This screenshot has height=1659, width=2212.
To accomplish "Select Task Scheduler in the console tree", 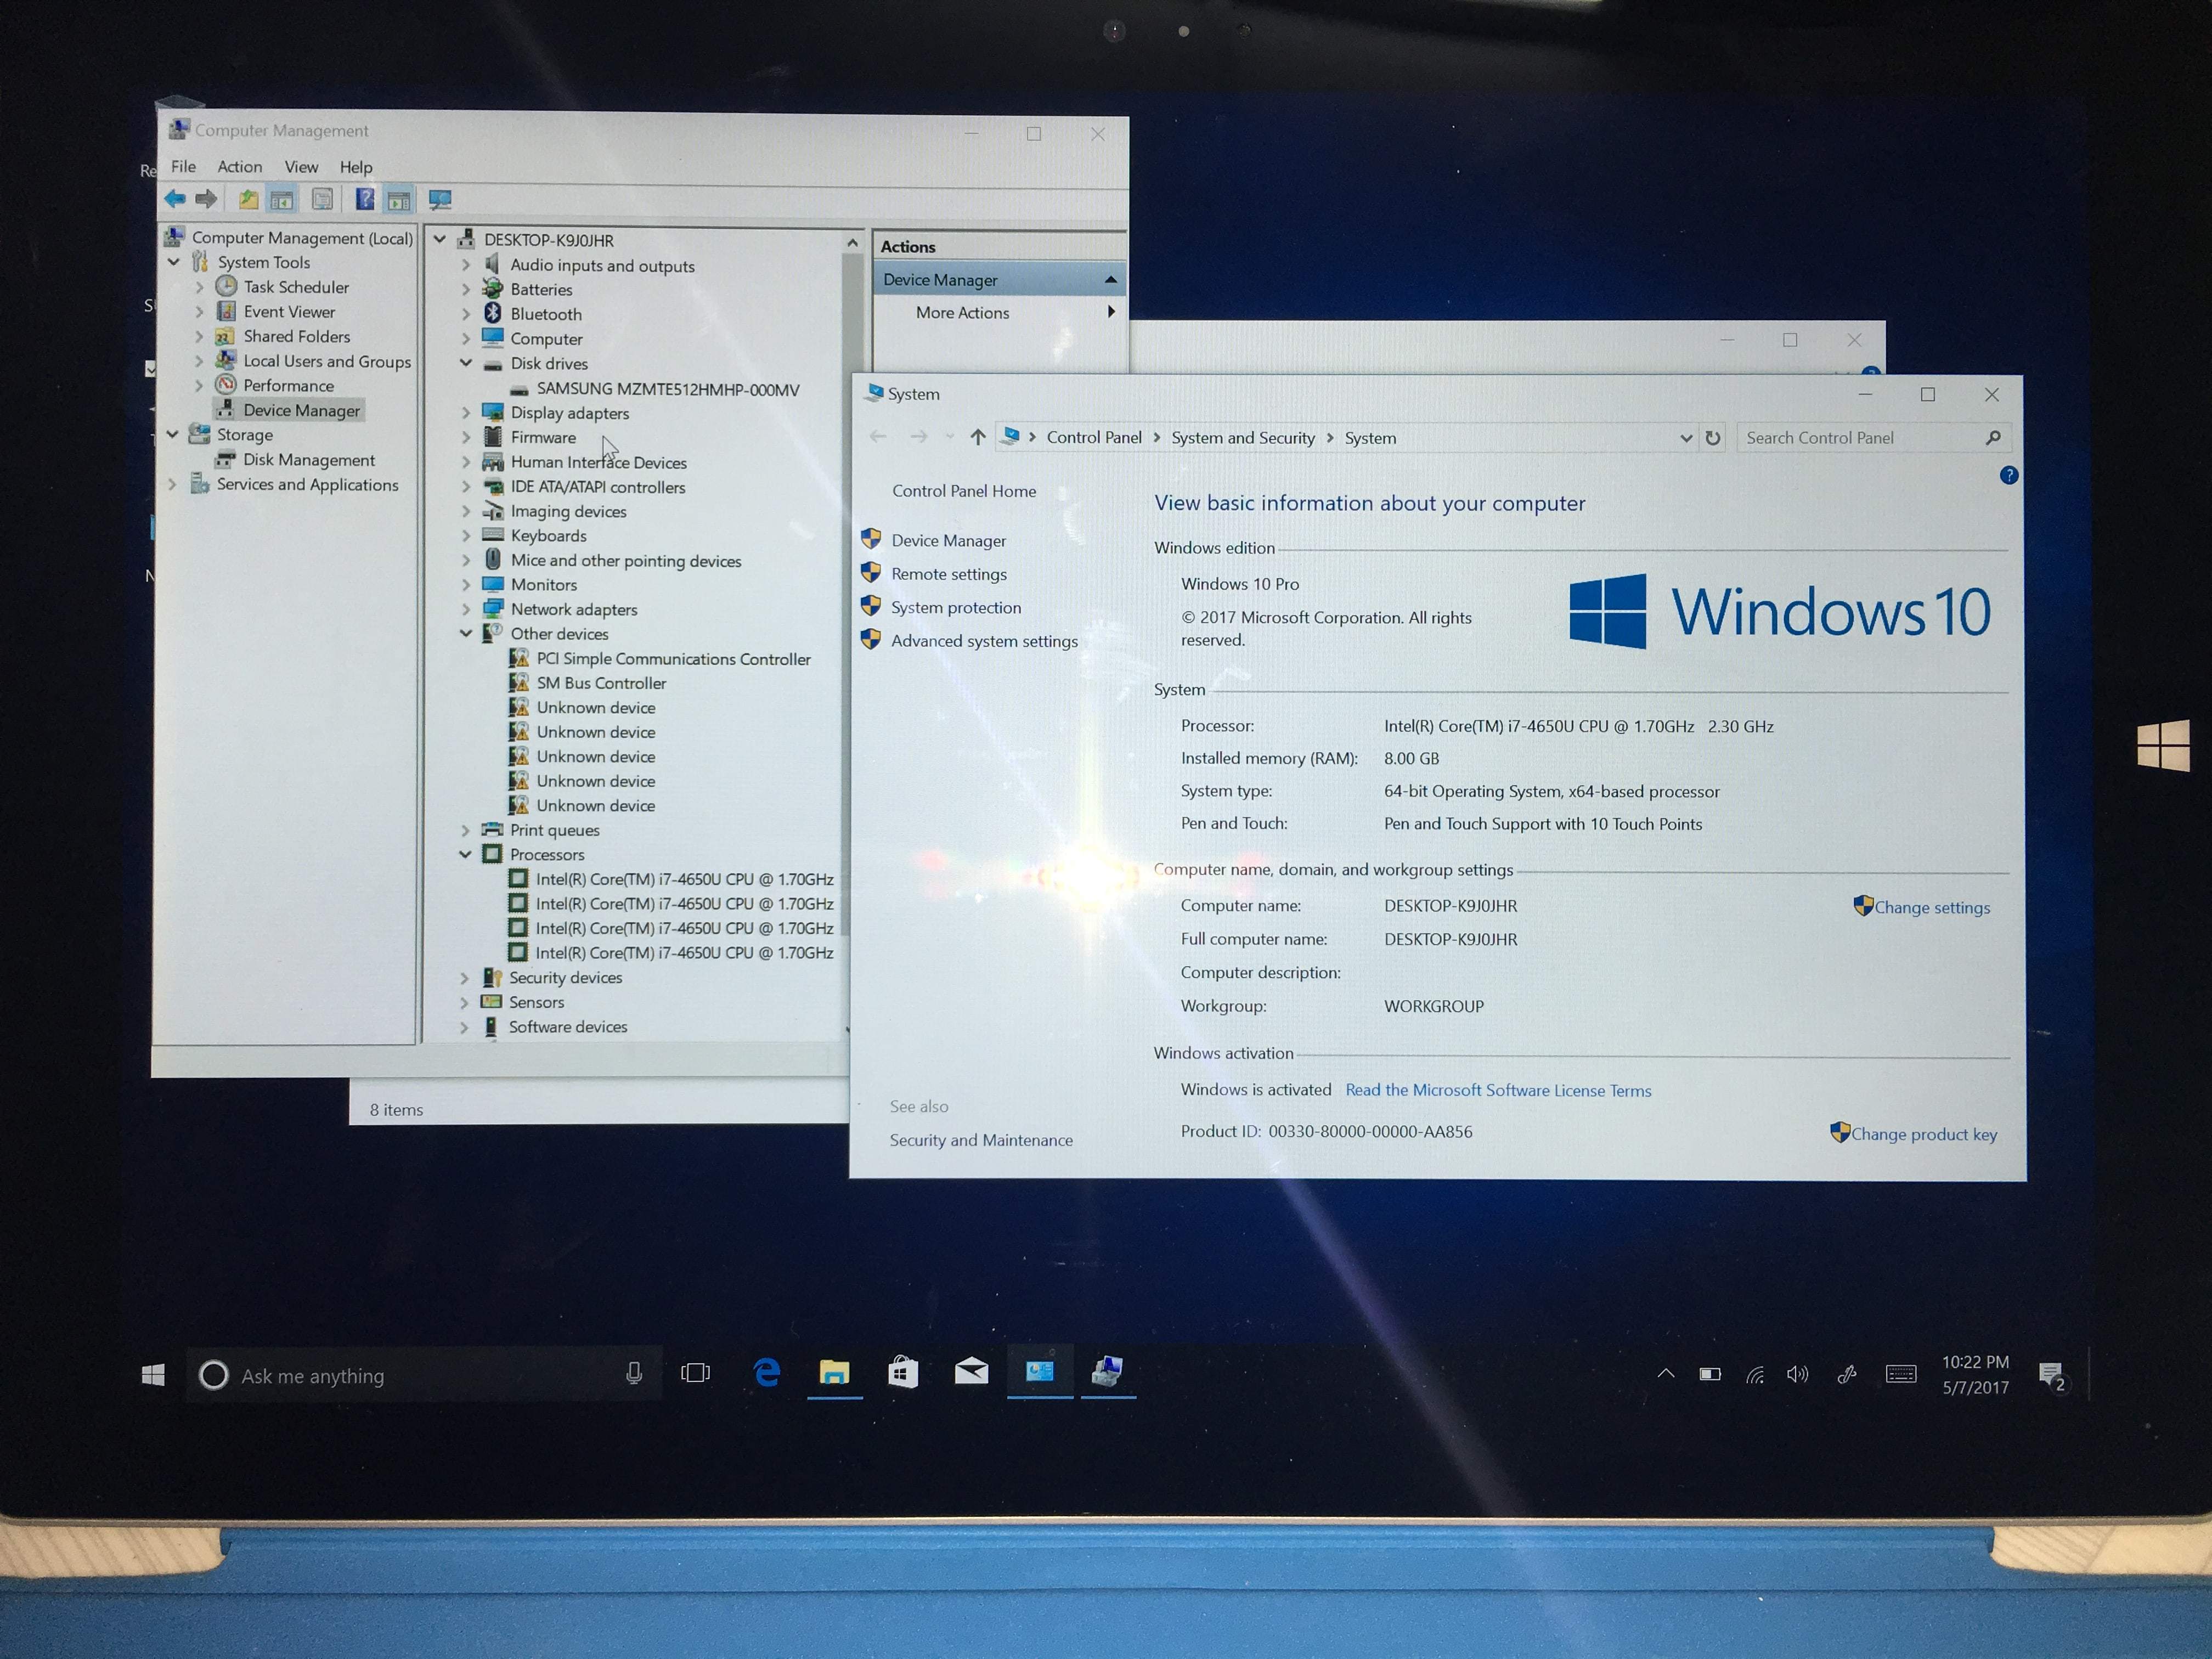I will point(296,287).
